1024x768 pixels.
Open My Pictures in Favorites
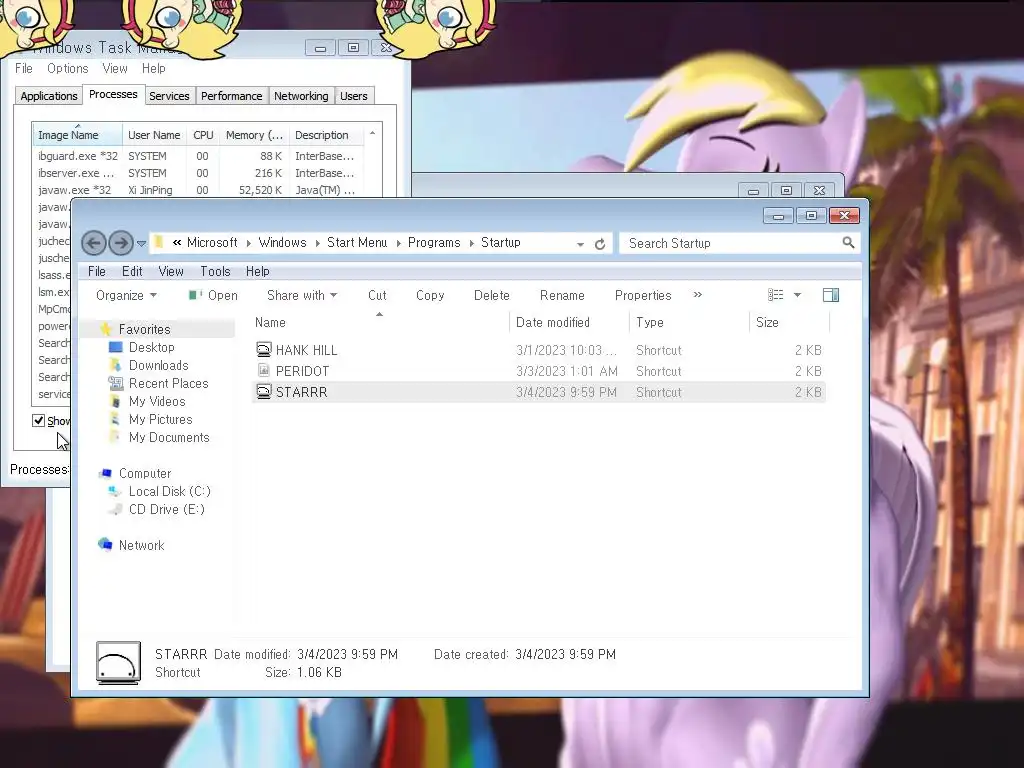[160, 419]
